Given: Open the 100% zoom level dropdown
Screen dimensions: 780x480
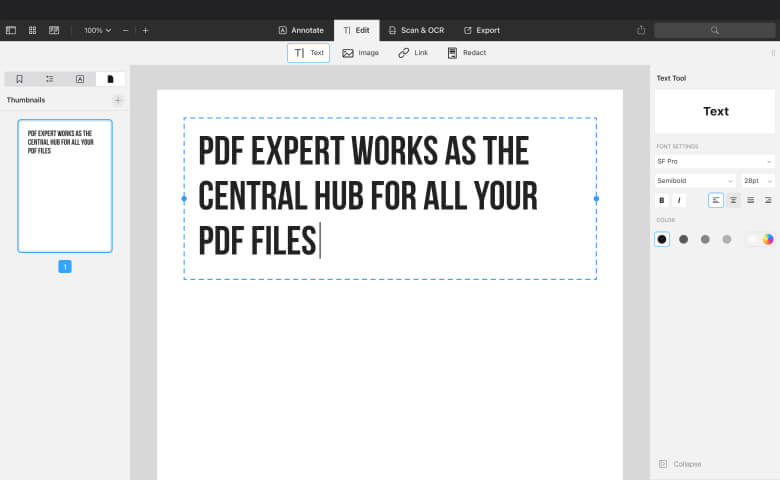Looking at the screenshot, I should tap(98, 30).
